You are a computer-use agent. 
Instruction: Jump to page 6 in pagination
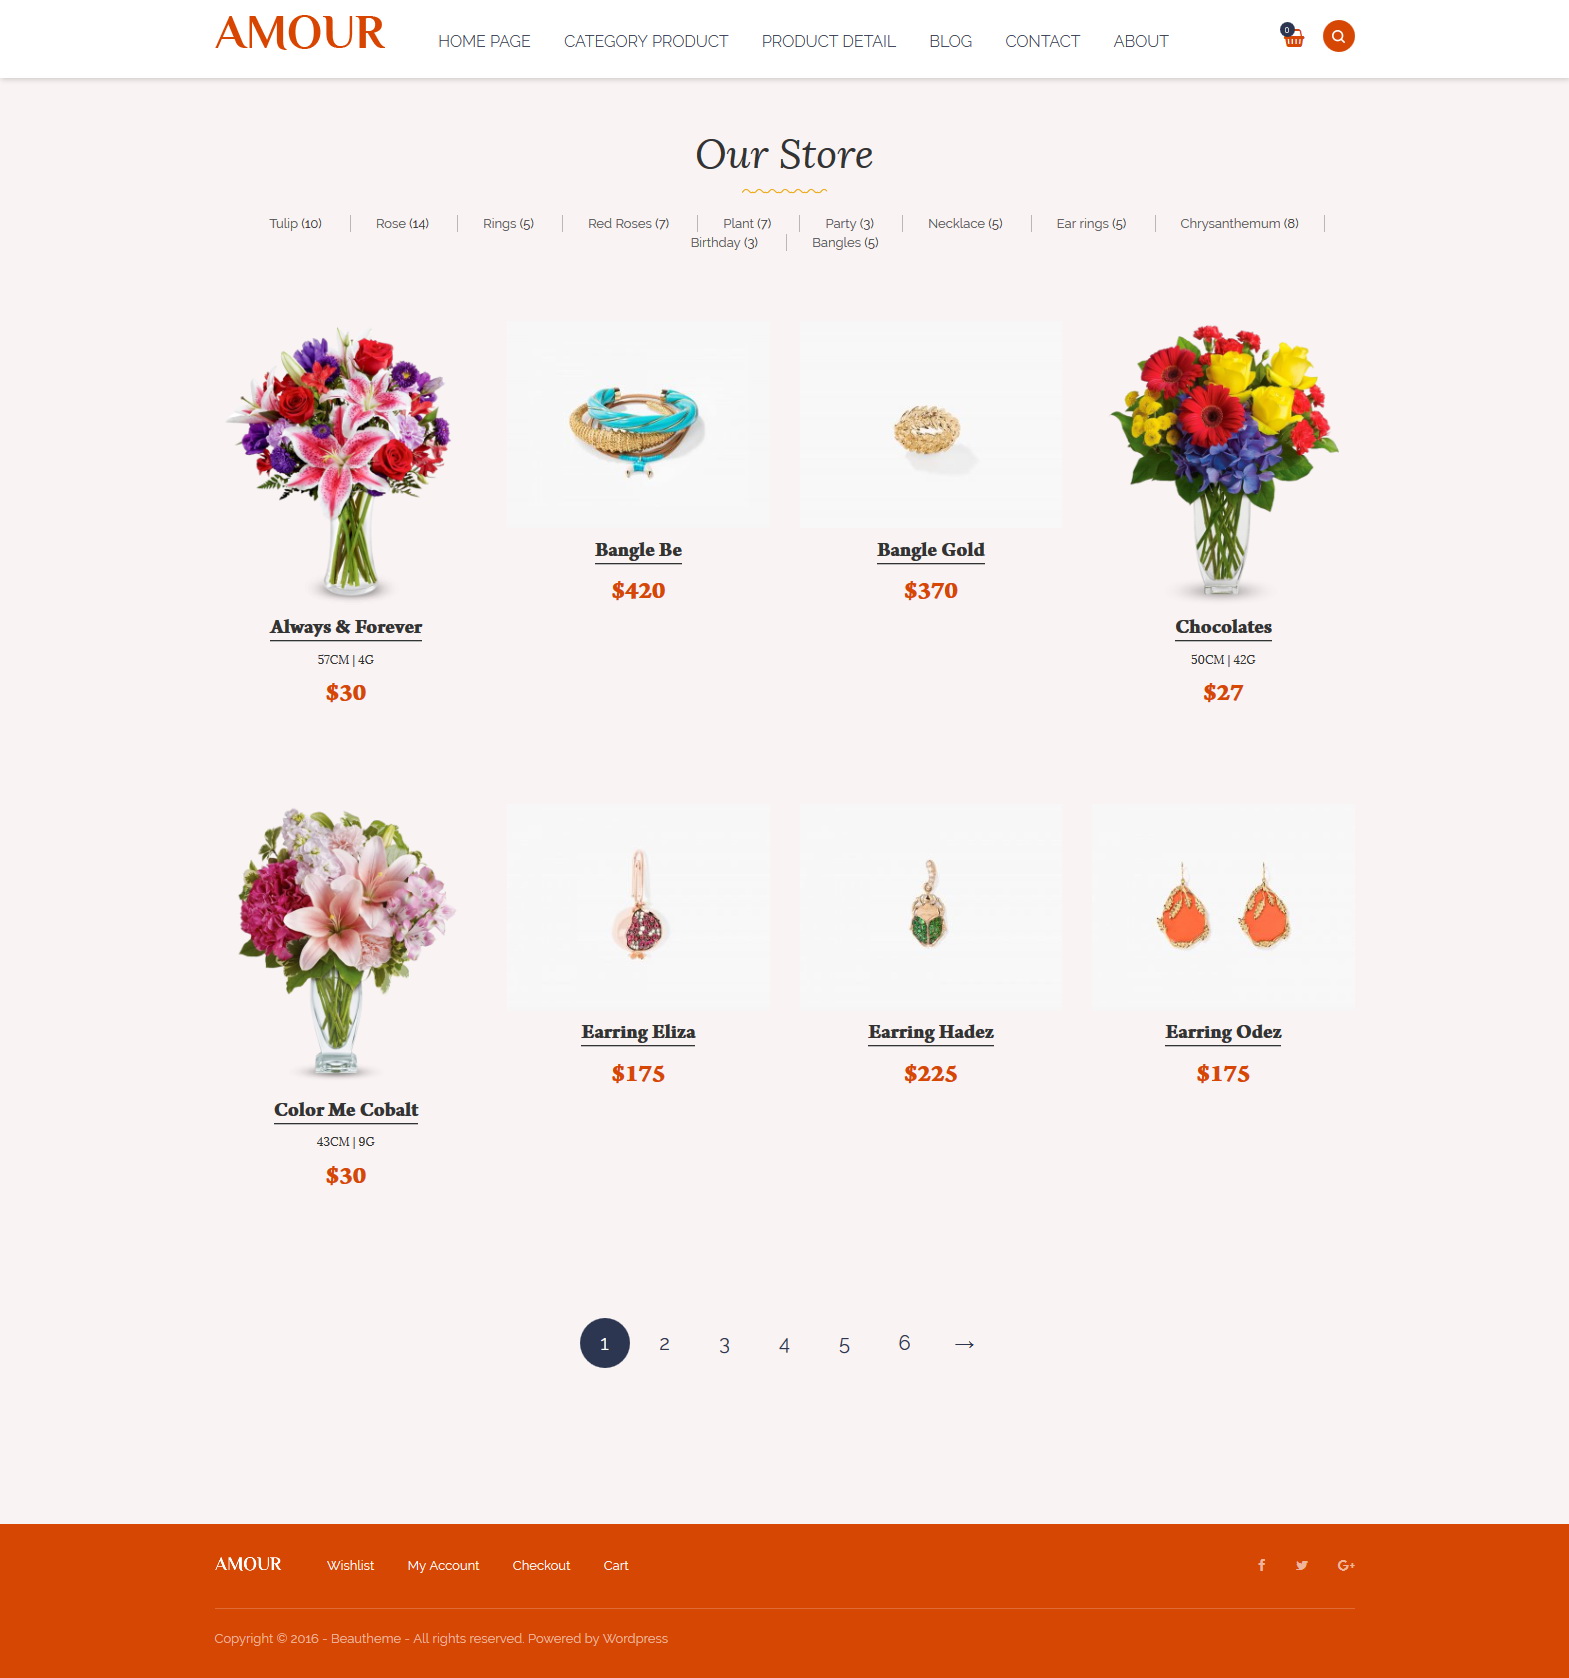click(x=904, y=1343)
